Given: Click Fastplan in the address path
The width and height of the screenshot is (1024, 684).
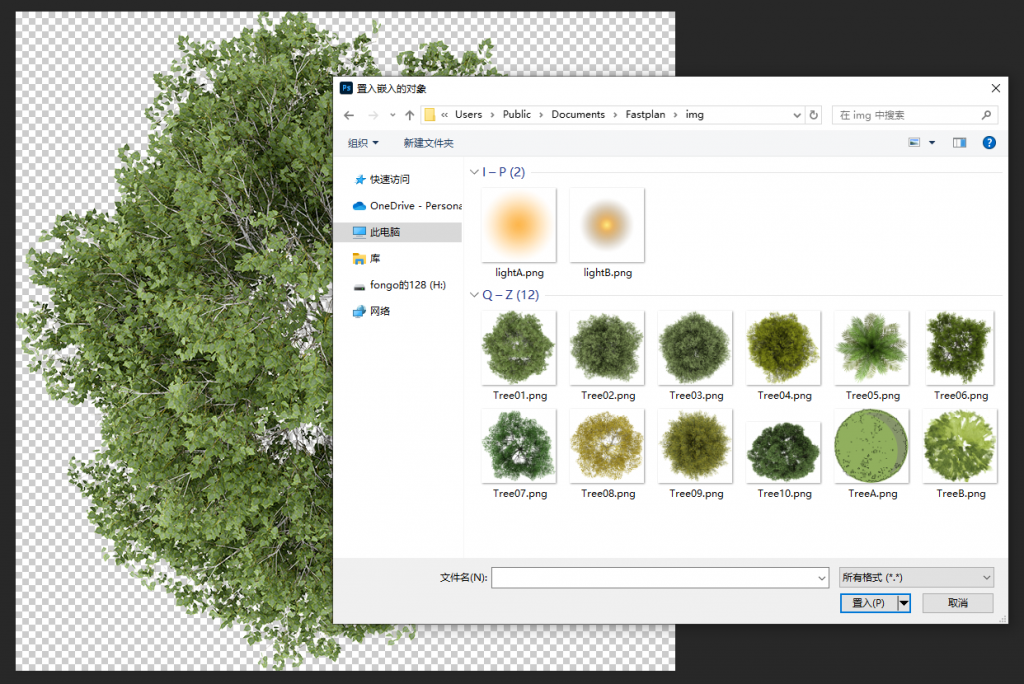Looking at the screenshot, I should point(645,114).
